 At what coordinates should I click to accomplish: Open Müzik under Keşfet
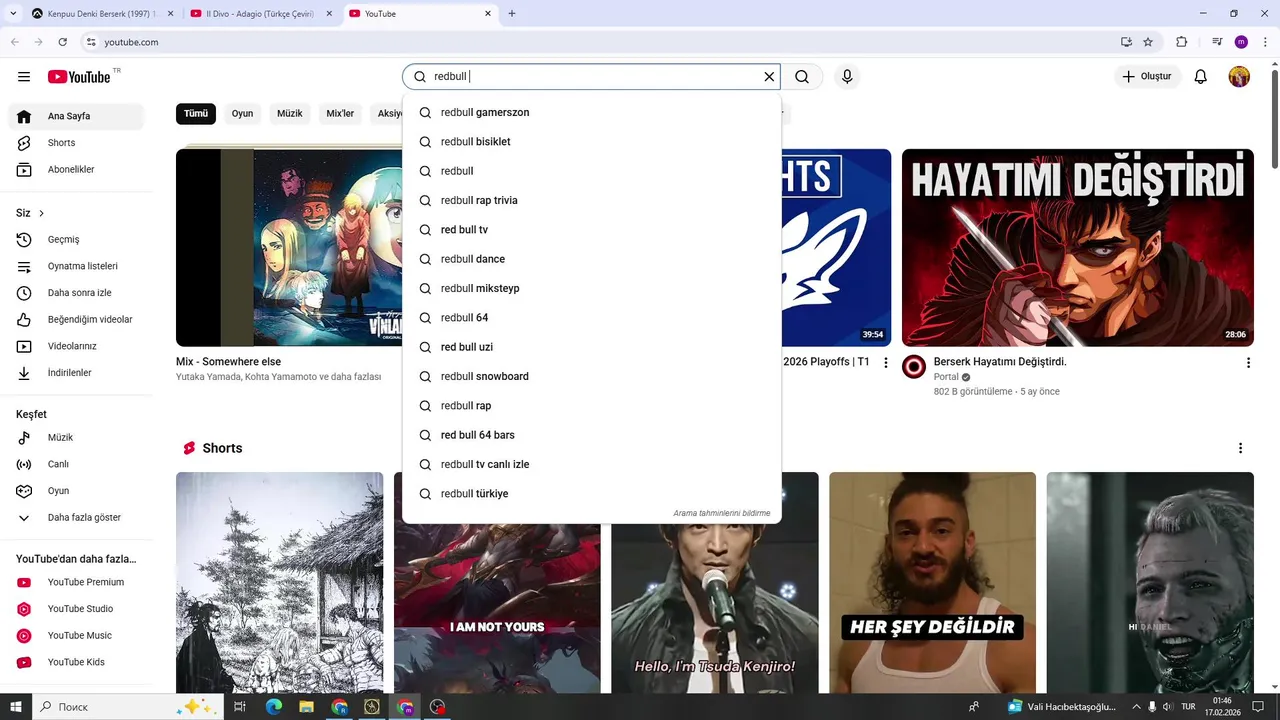click(76, 438)
